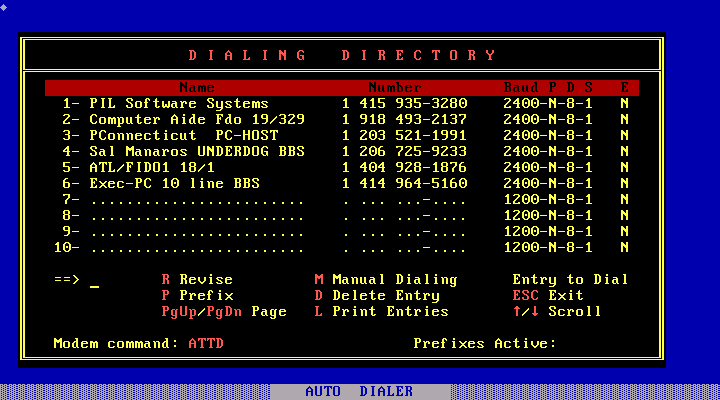
Task: Click baud setting 2400-N-8-1 for entry 1
Action: (548, 103)
